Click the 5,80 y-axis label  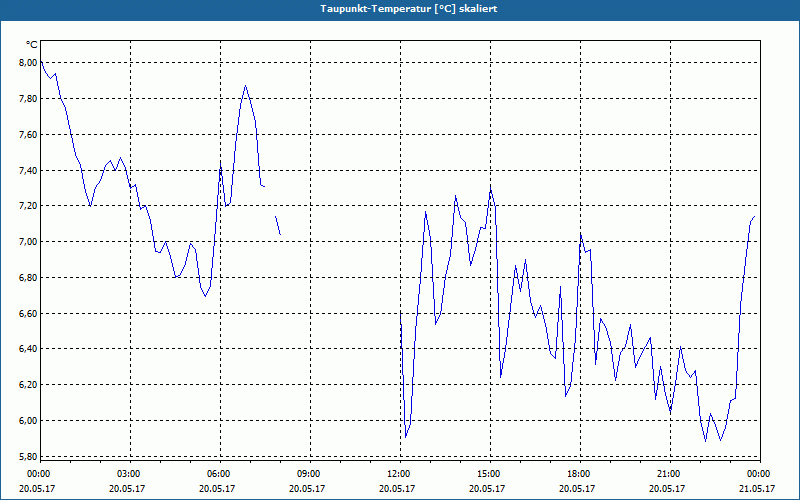pyautogui.click(x=29, y=456)
